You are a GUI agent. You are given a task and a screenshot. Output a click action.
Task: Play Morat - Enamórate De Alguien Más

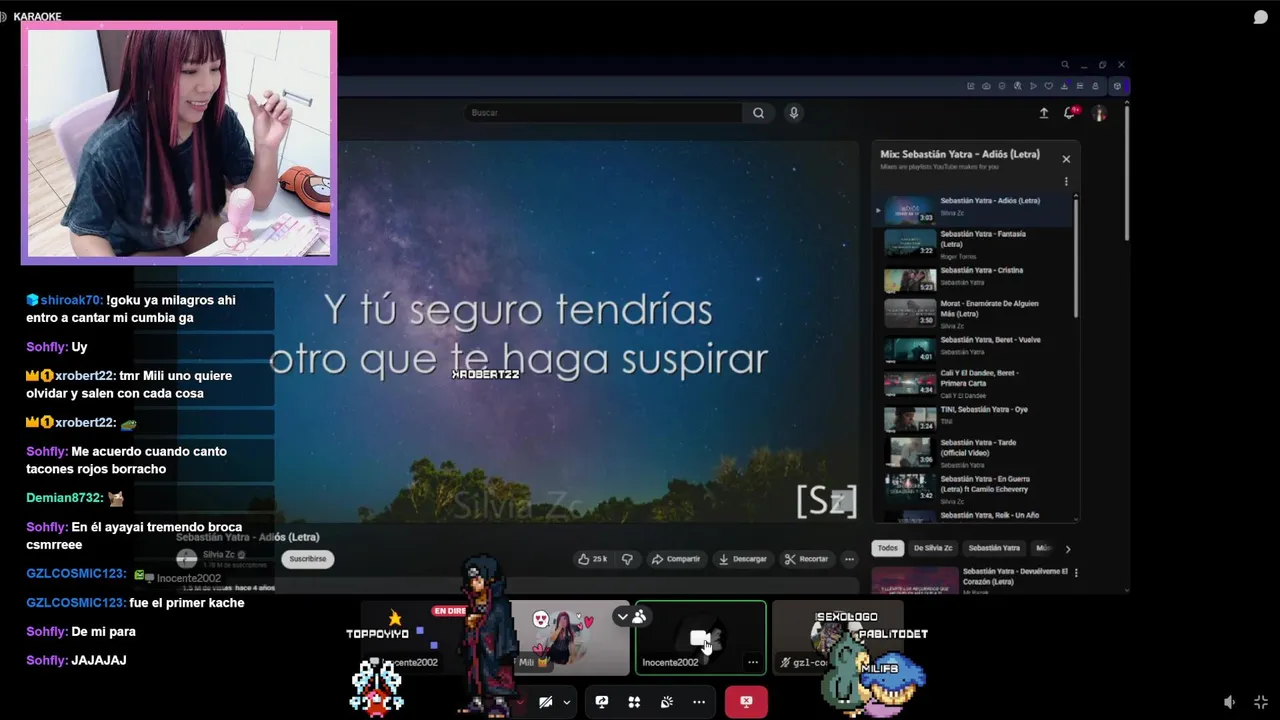(x=975, y=313)
